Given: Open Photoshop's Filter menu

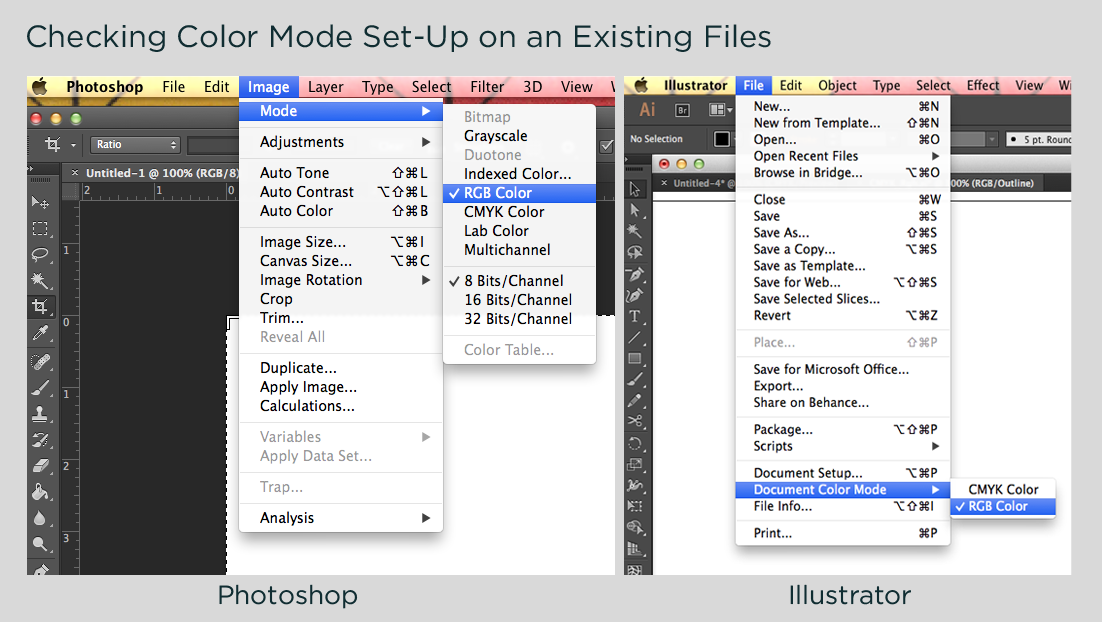Looking at the screenshot, I should click(x=487, y=86).
